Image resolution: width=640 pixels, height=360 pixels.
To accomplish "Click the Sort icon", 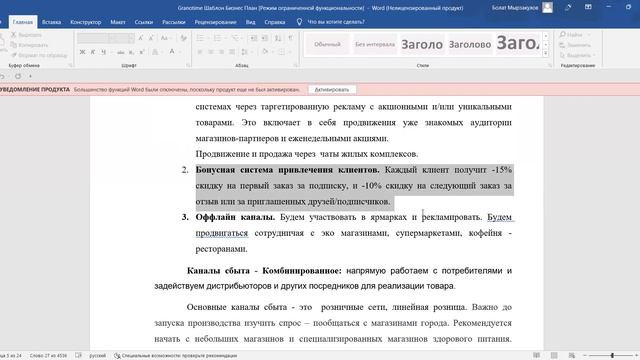I will pos(278,38).
